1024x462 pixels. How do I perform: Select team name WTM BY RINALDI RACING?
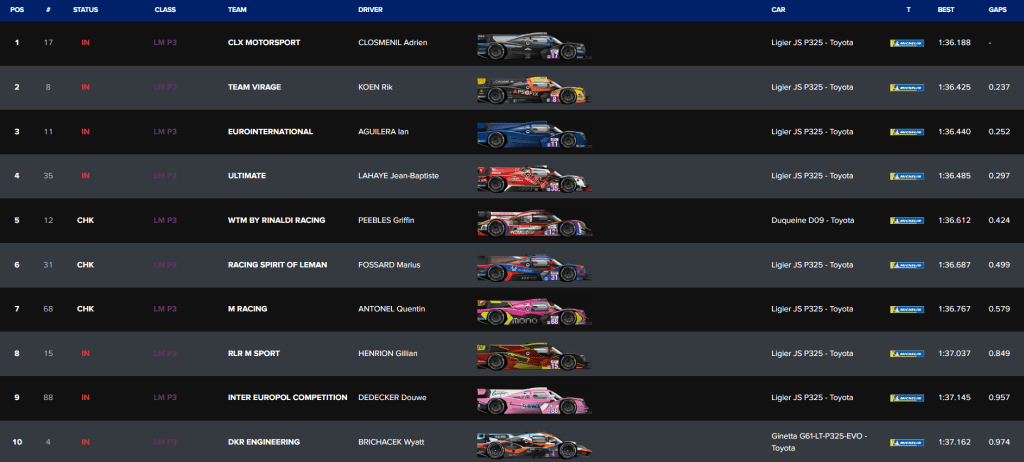pos(276,220)
